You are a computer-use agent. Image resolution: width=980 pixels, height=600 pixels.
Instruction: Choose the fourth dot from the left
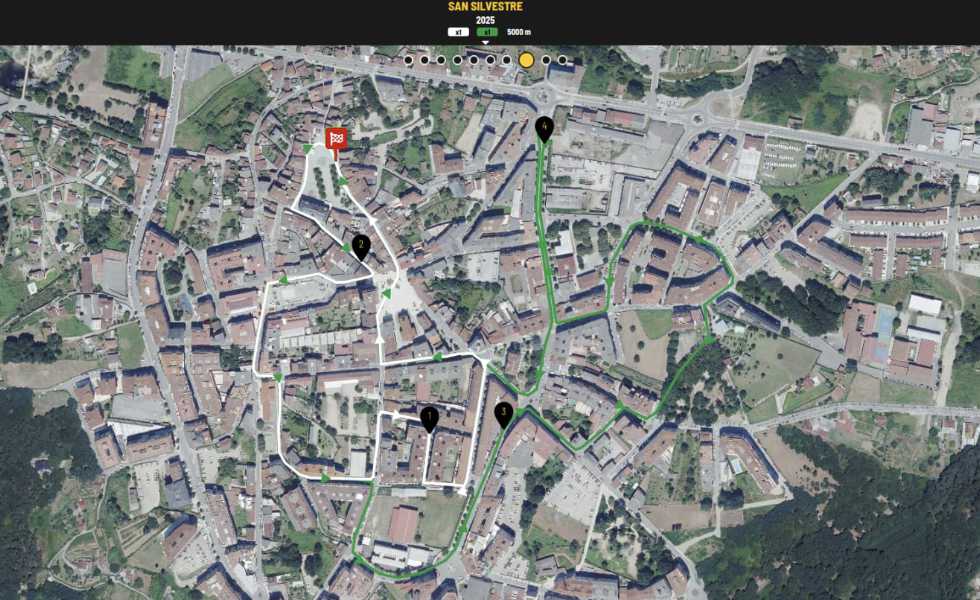457,60
